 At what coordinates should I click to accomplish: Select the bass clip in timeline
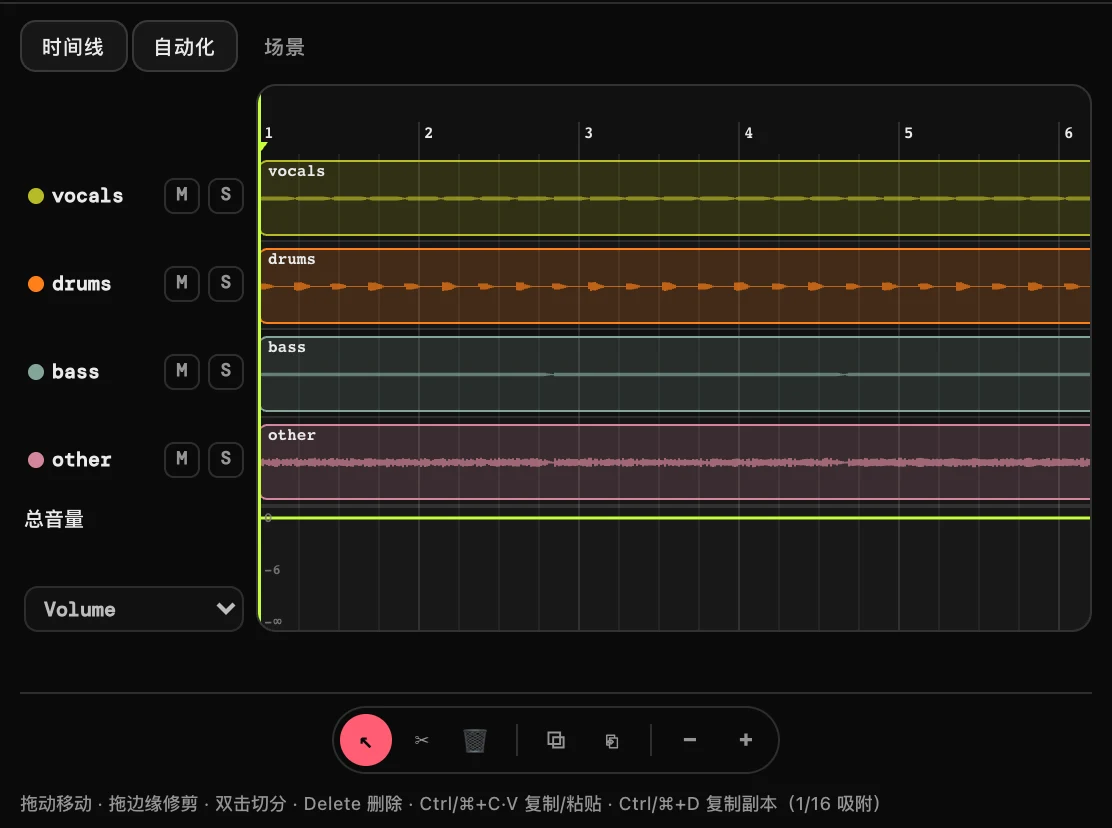[x=675, y=374]
